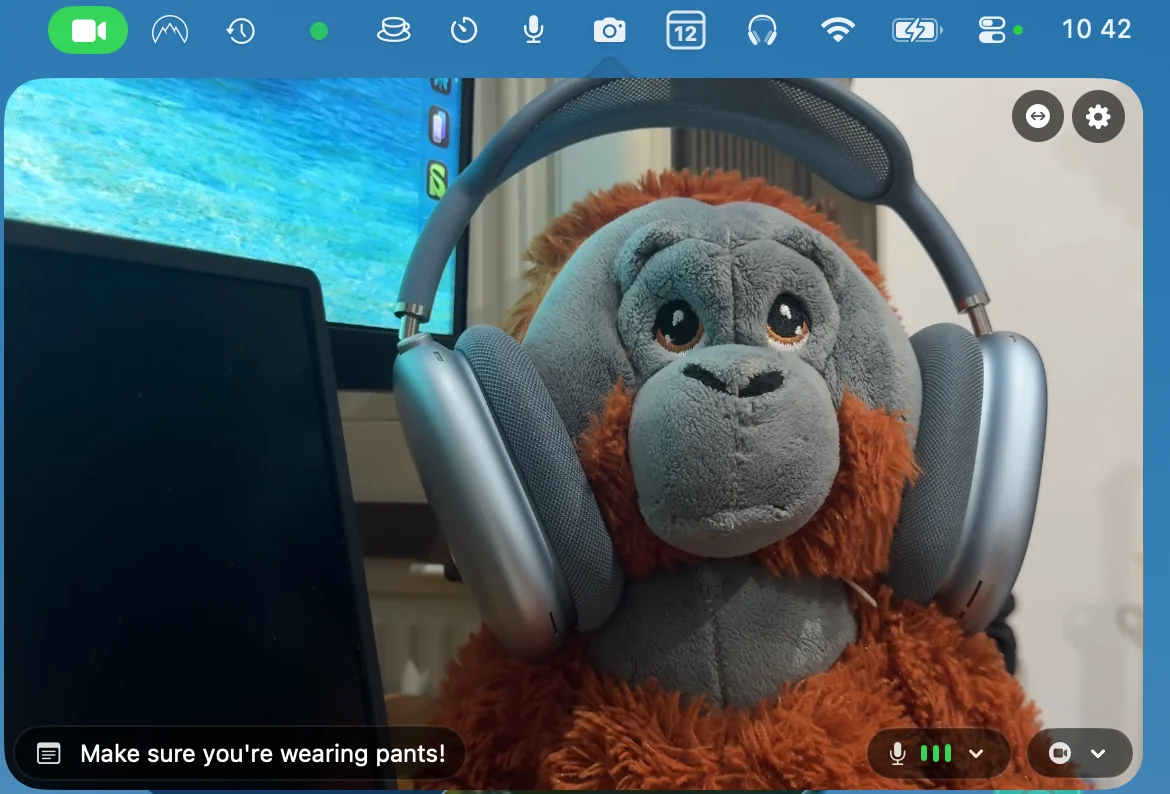The image size is (1170, 794).
Task: Expand the camera source dropdown chevron
Action: point(1098,754)
